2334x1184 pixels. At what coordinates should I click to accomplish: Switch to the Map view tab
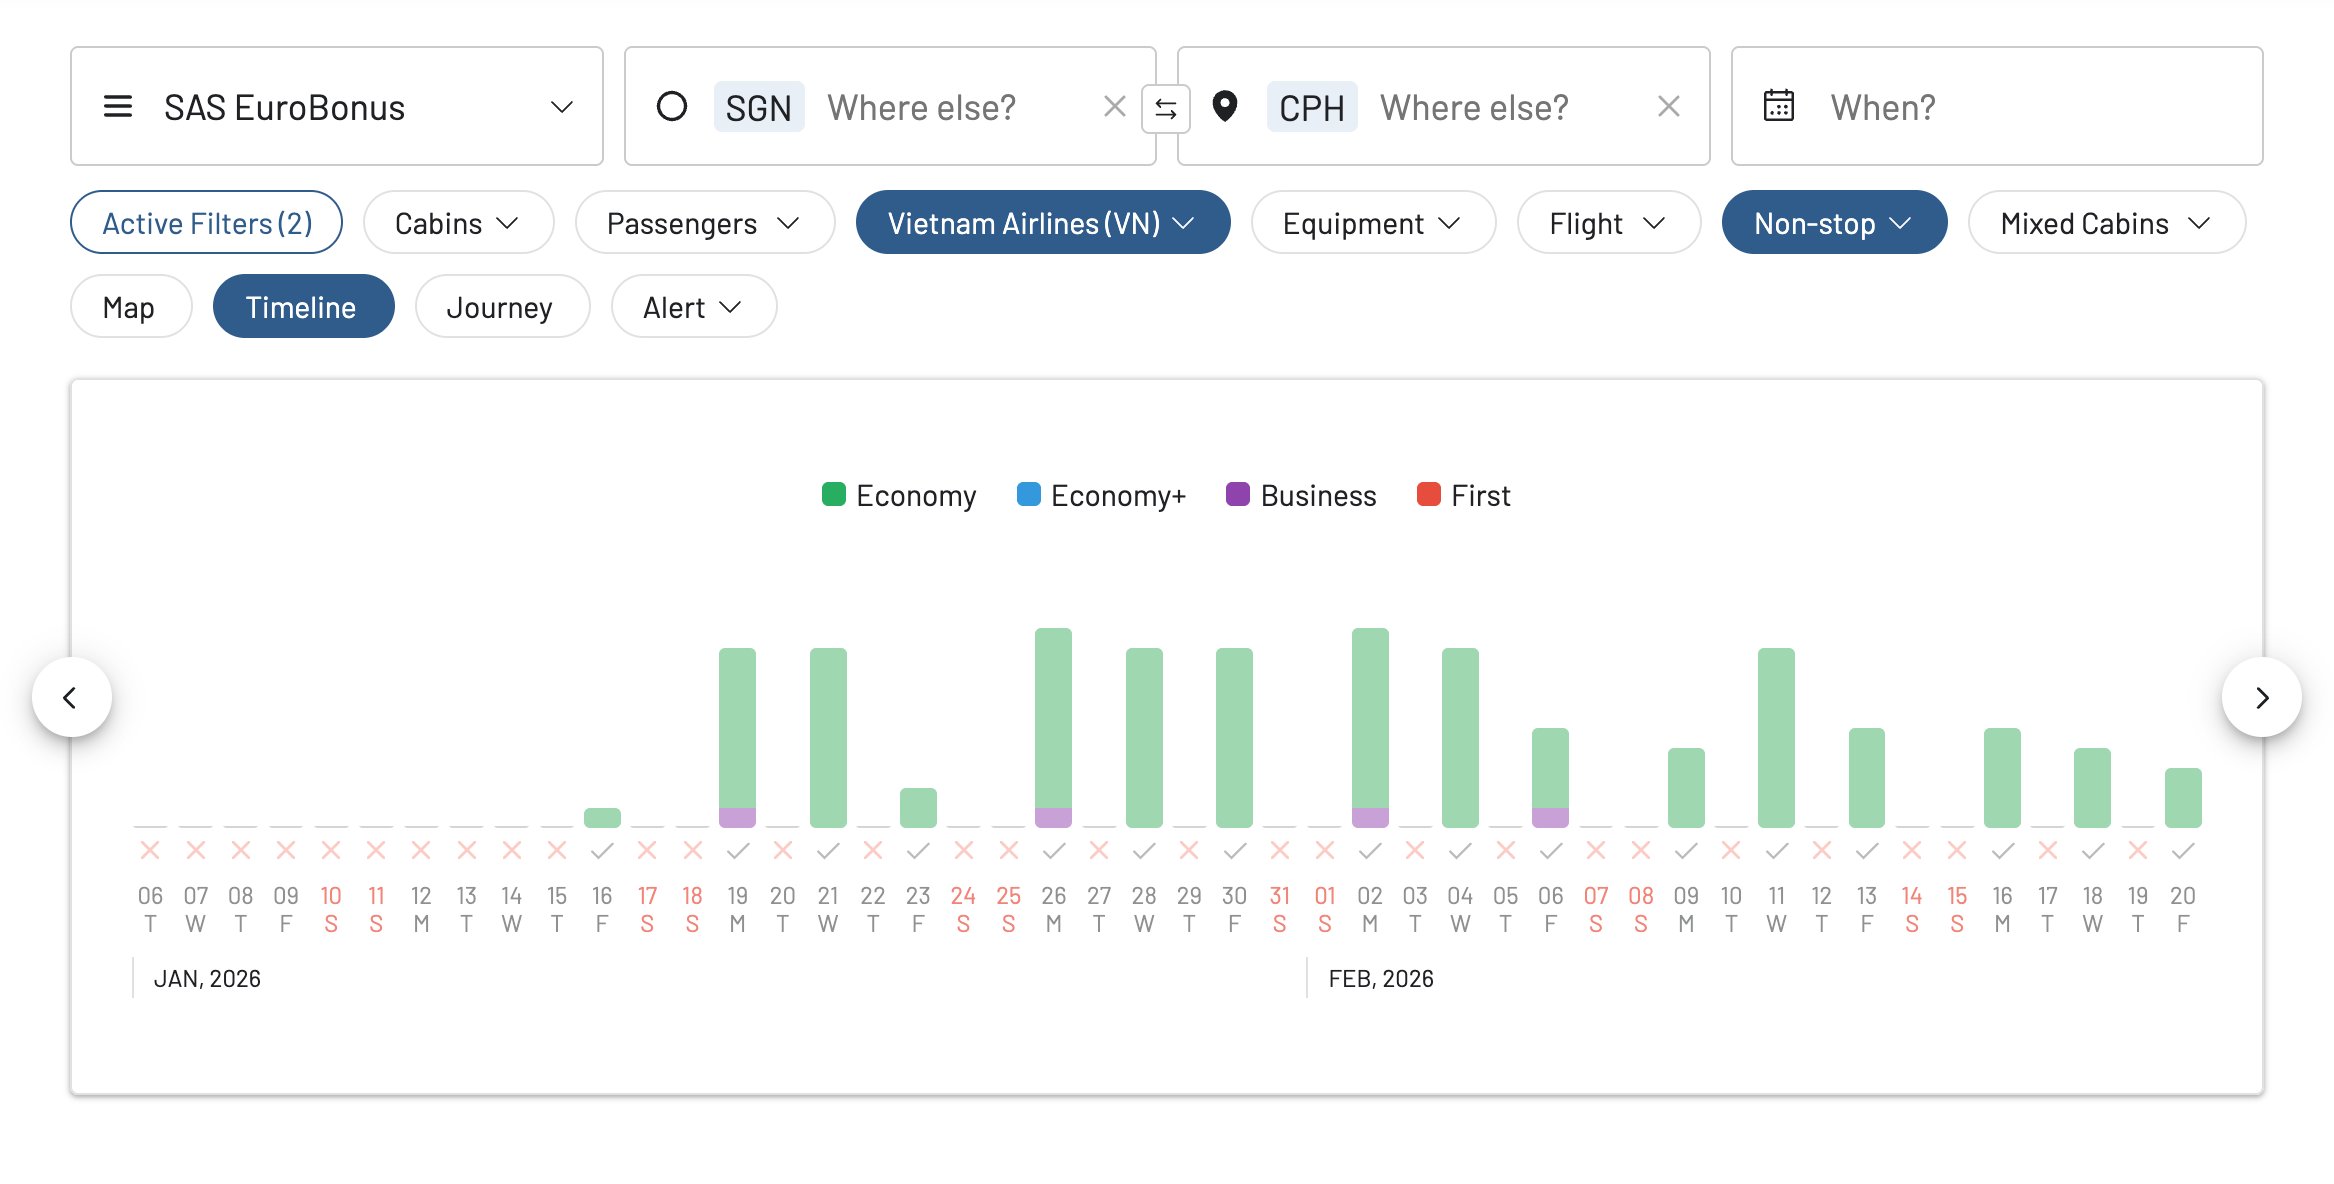pyautogui.click(x=129, y=307)
